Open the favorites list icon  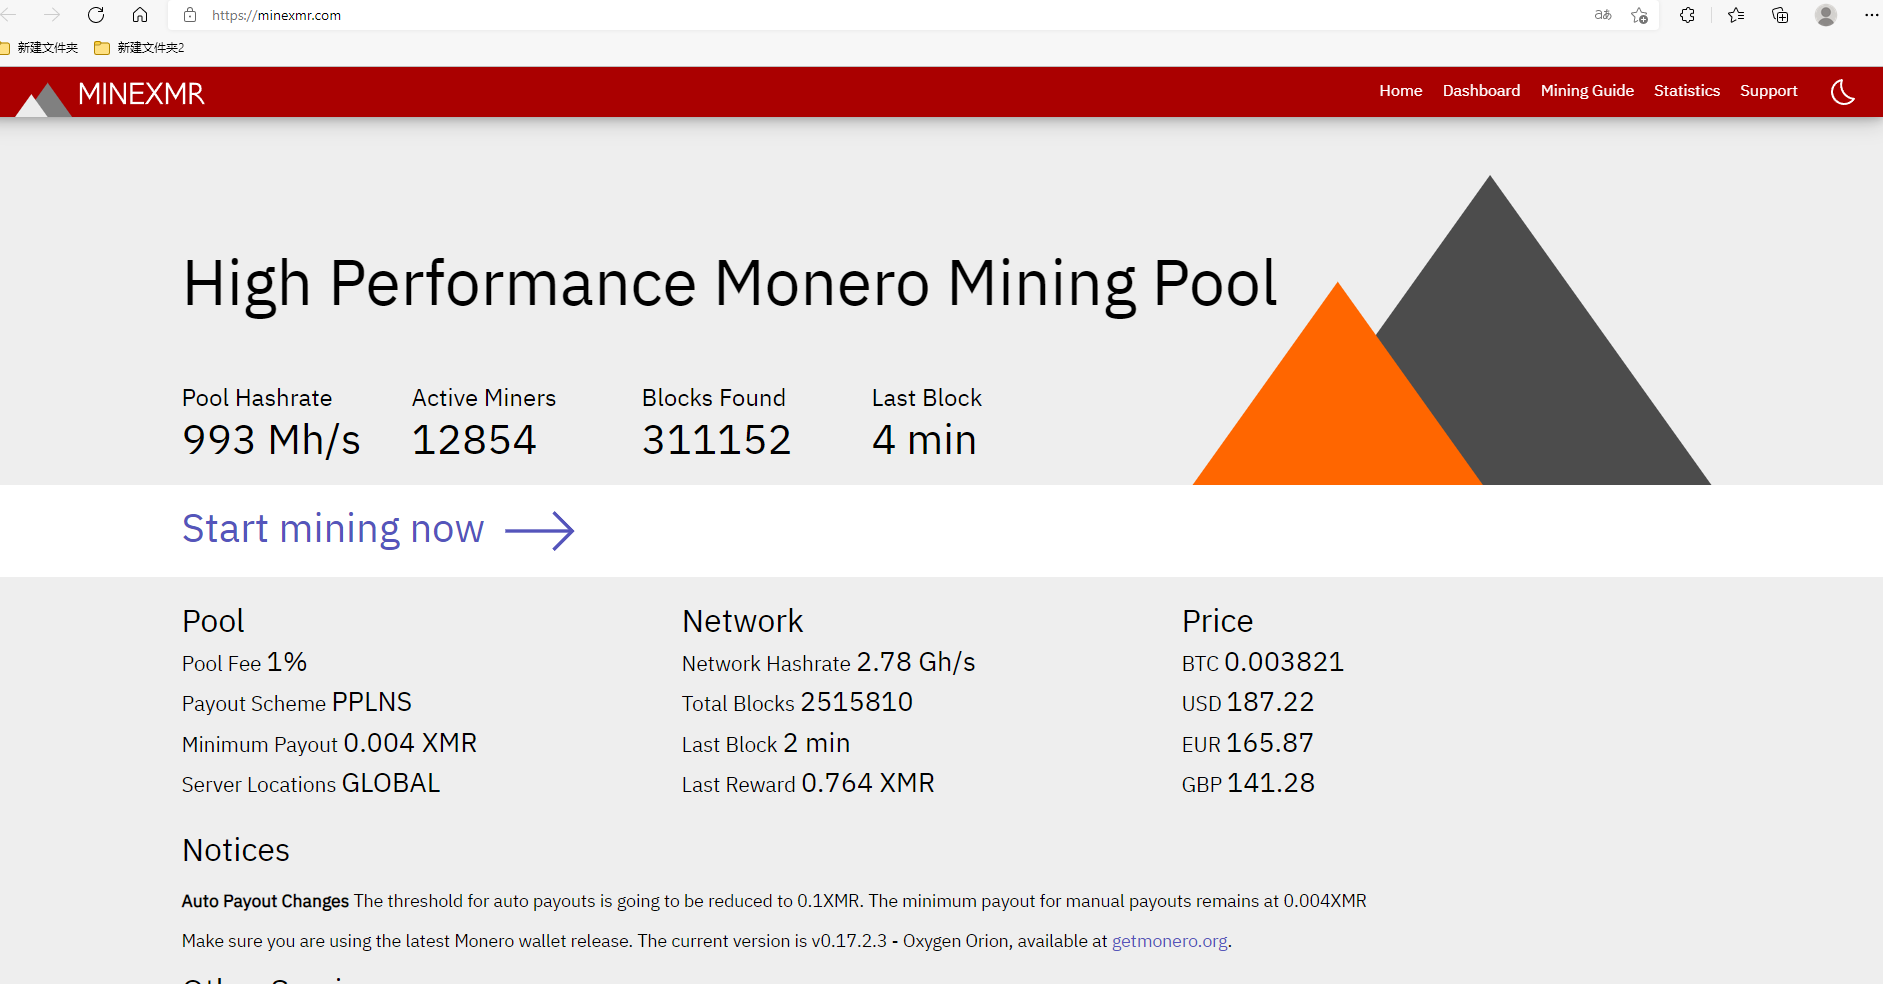(1736, 15)
